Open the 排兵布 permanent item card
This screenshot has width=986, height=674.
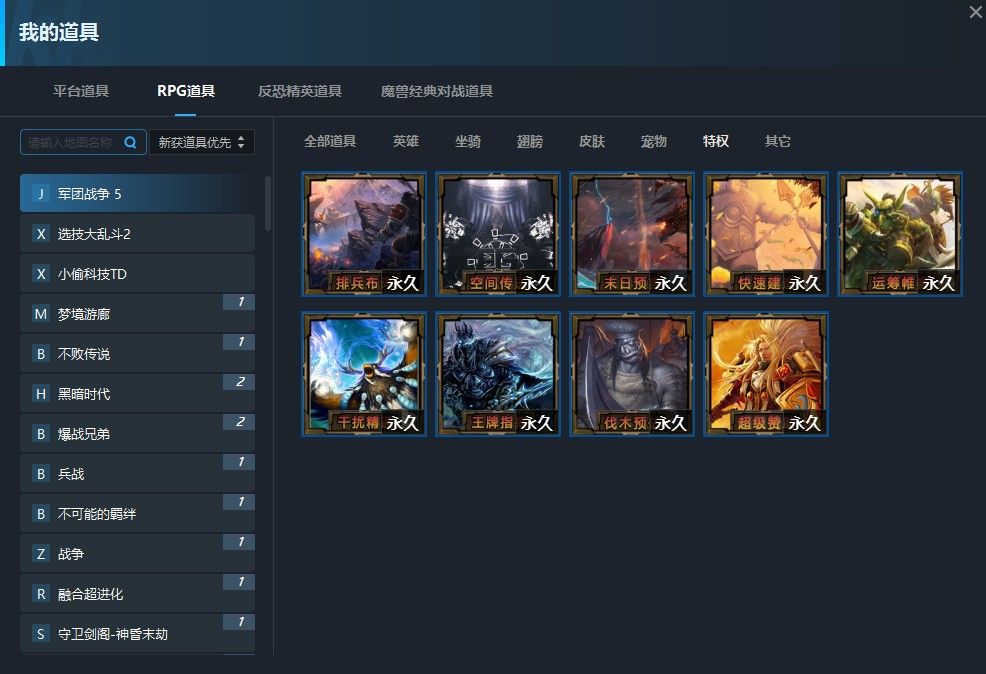[364, 234]
